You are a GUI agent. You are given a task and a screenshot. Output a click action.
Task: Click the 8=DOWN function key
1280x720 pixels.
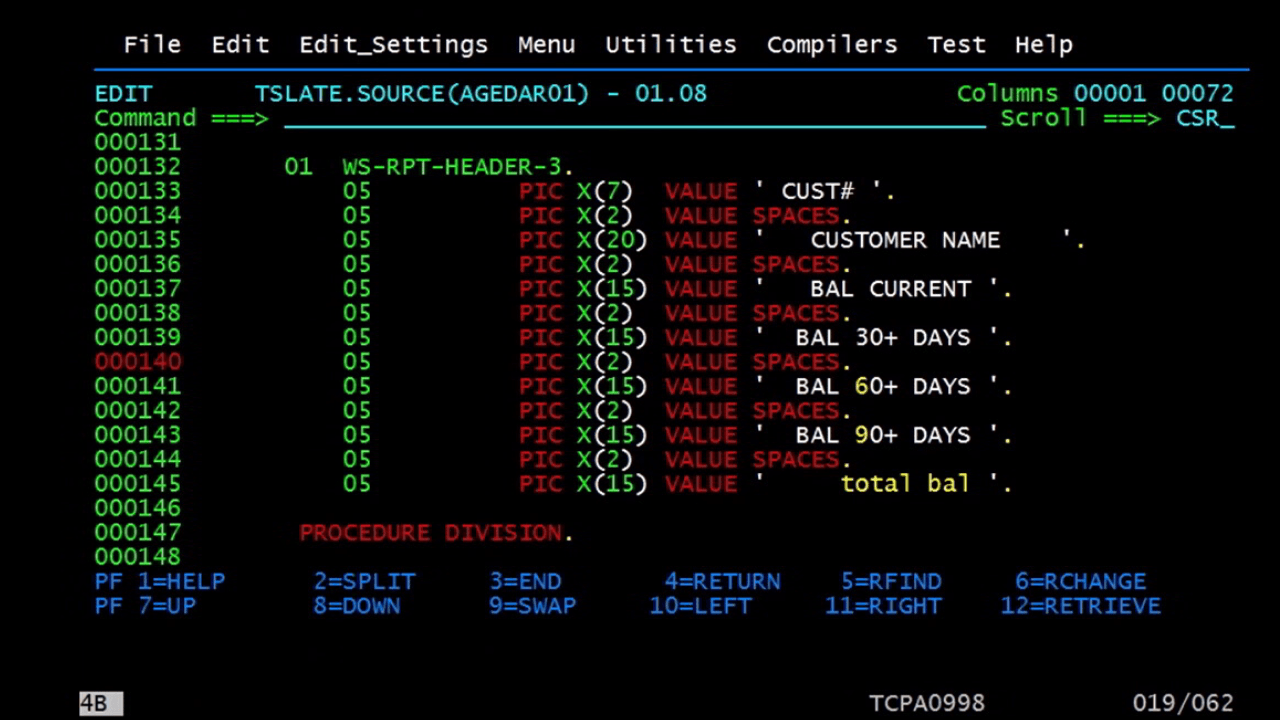(x=356, y=606)
